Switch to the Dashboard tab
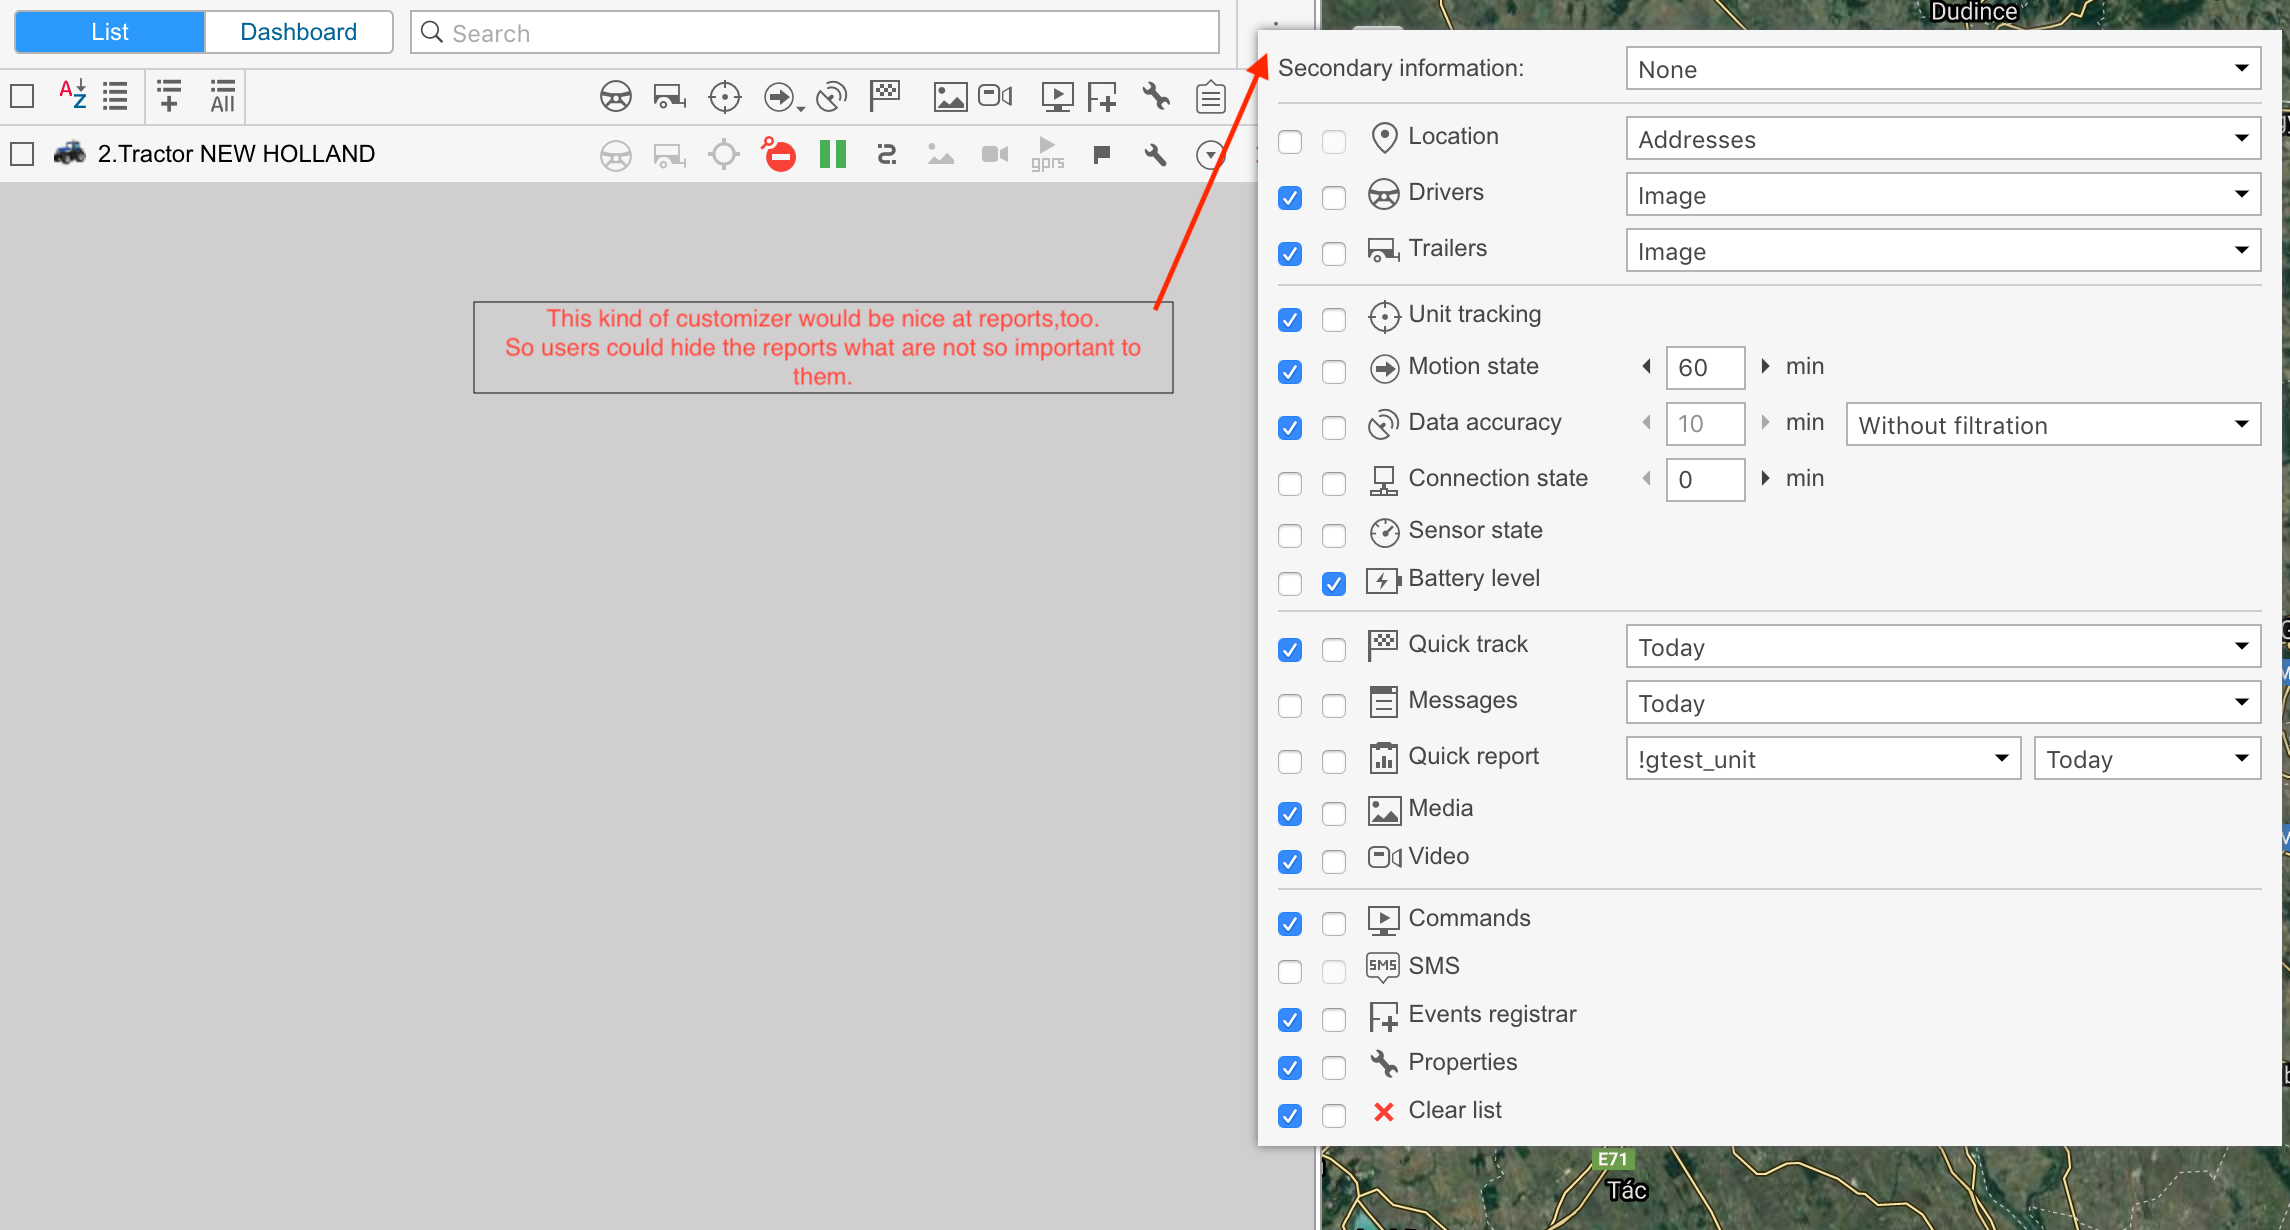2290x1230 pixels. tap(298, 32)
